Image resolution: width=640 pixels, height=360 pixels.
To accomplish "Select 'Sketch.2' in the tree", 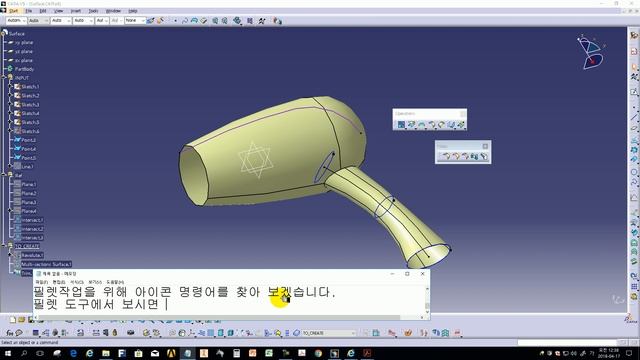I will [30, 96].
